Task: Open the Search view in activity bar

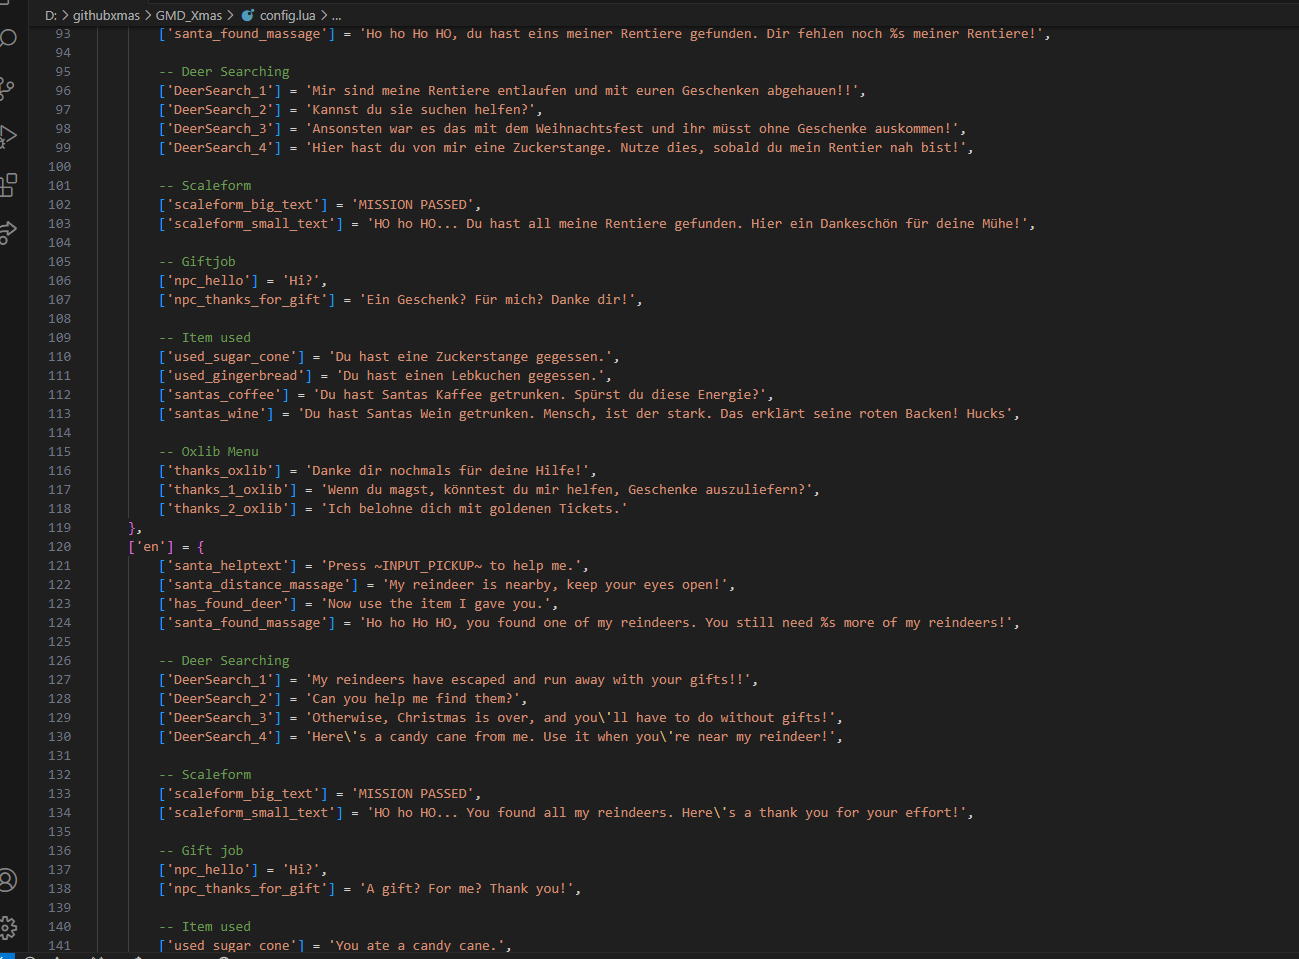Action: (8, 39)
